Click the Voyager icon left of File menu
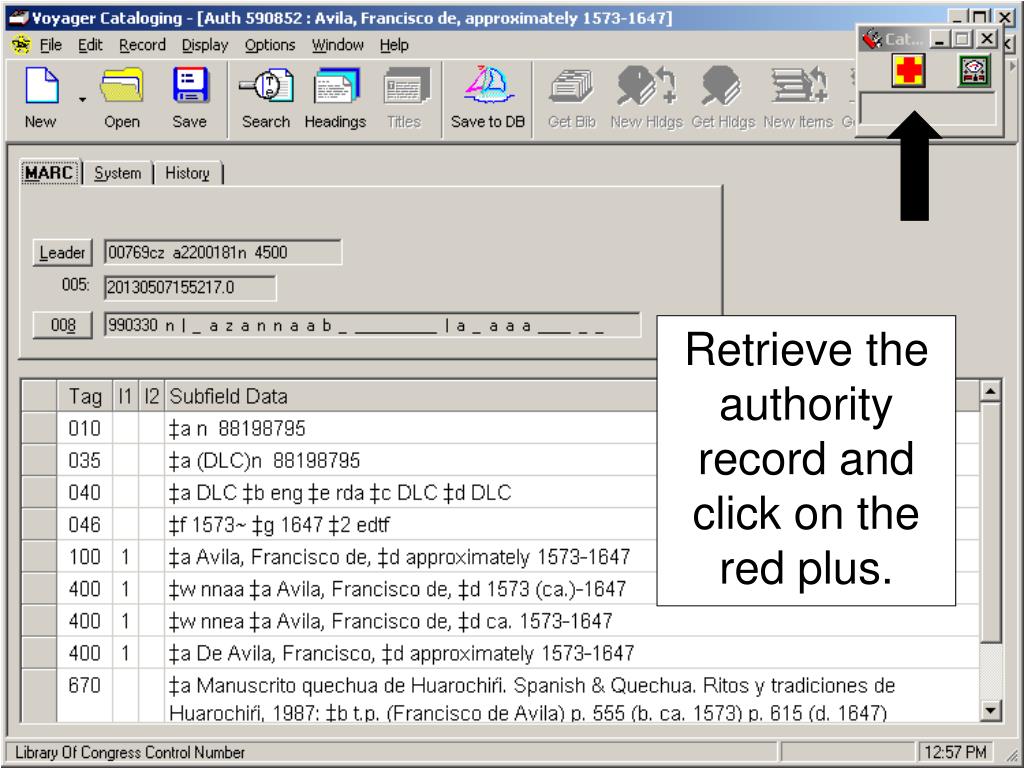The width and height of the screenshot is (1024, 768). (x=21, y=45)
